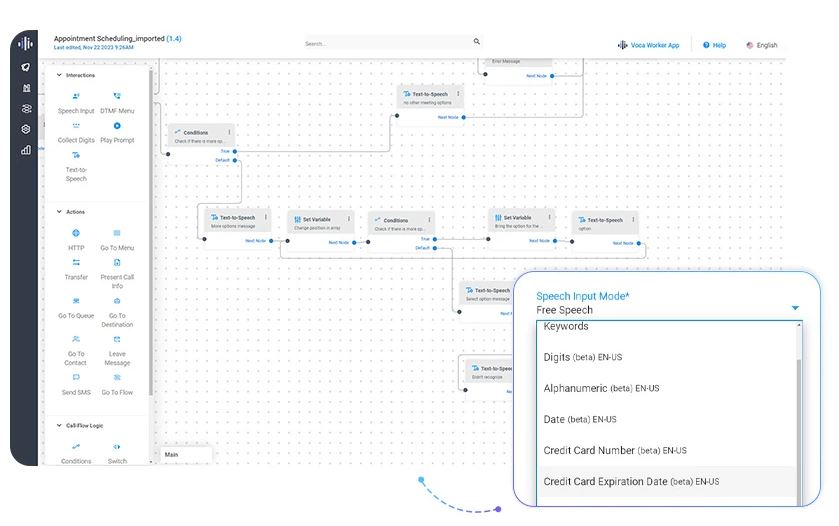The image size is (839, 526).
Task: Open the Voca Worker App link
Action: [649, 45]
